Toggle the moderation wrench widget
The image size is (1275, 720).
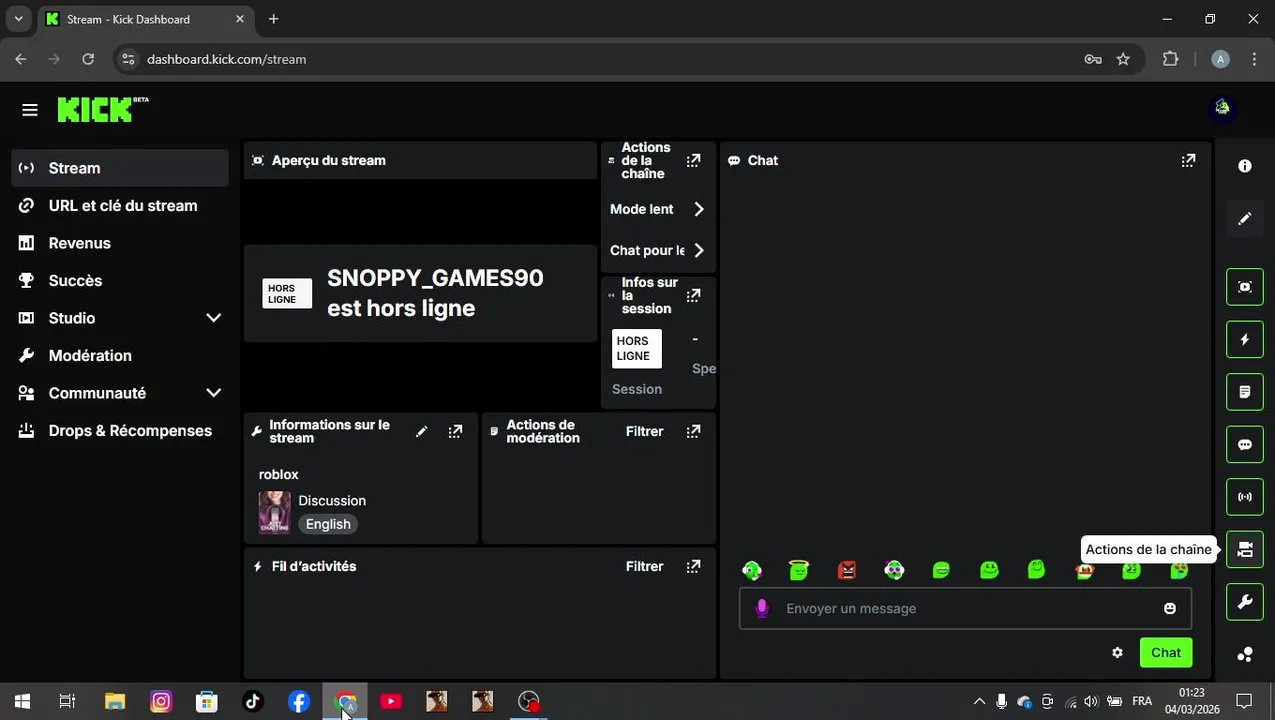[1245, 602]
